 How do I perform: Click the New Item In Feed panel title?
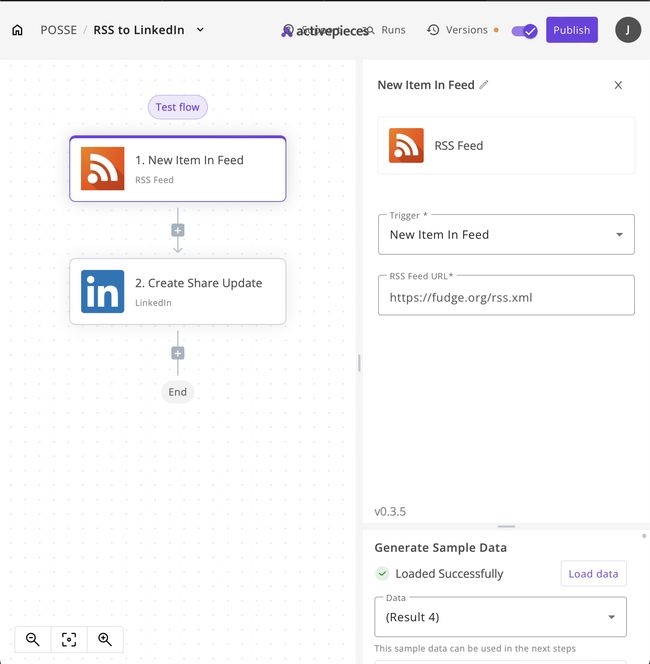pyautogui.click(x=426, y=85)
